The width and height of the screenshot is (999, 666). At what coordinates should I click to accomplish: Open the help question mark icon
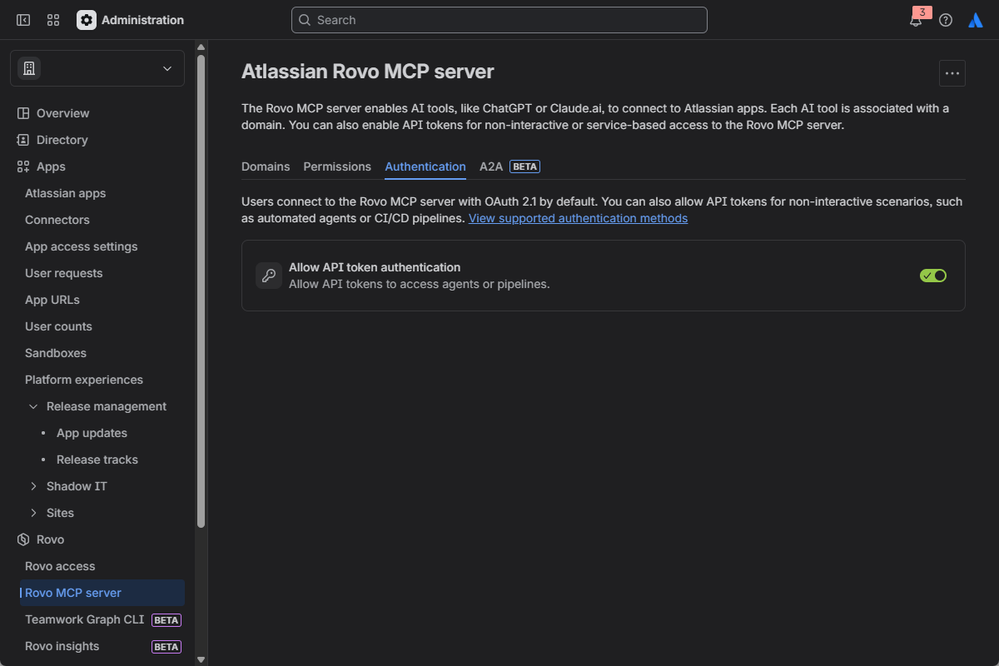[945, 20]
